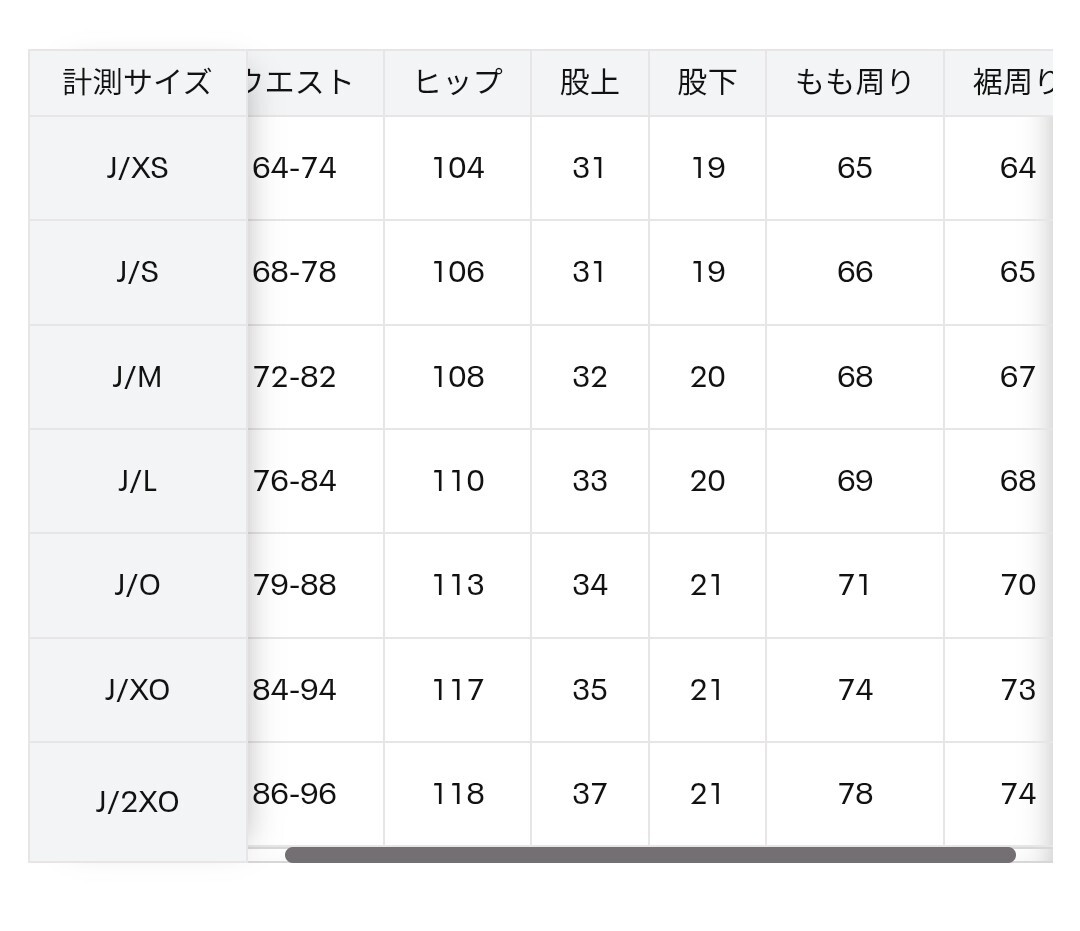The image size is (1080, 931).
Task: Click the J/M size label
Action: [x=138, y=377]
